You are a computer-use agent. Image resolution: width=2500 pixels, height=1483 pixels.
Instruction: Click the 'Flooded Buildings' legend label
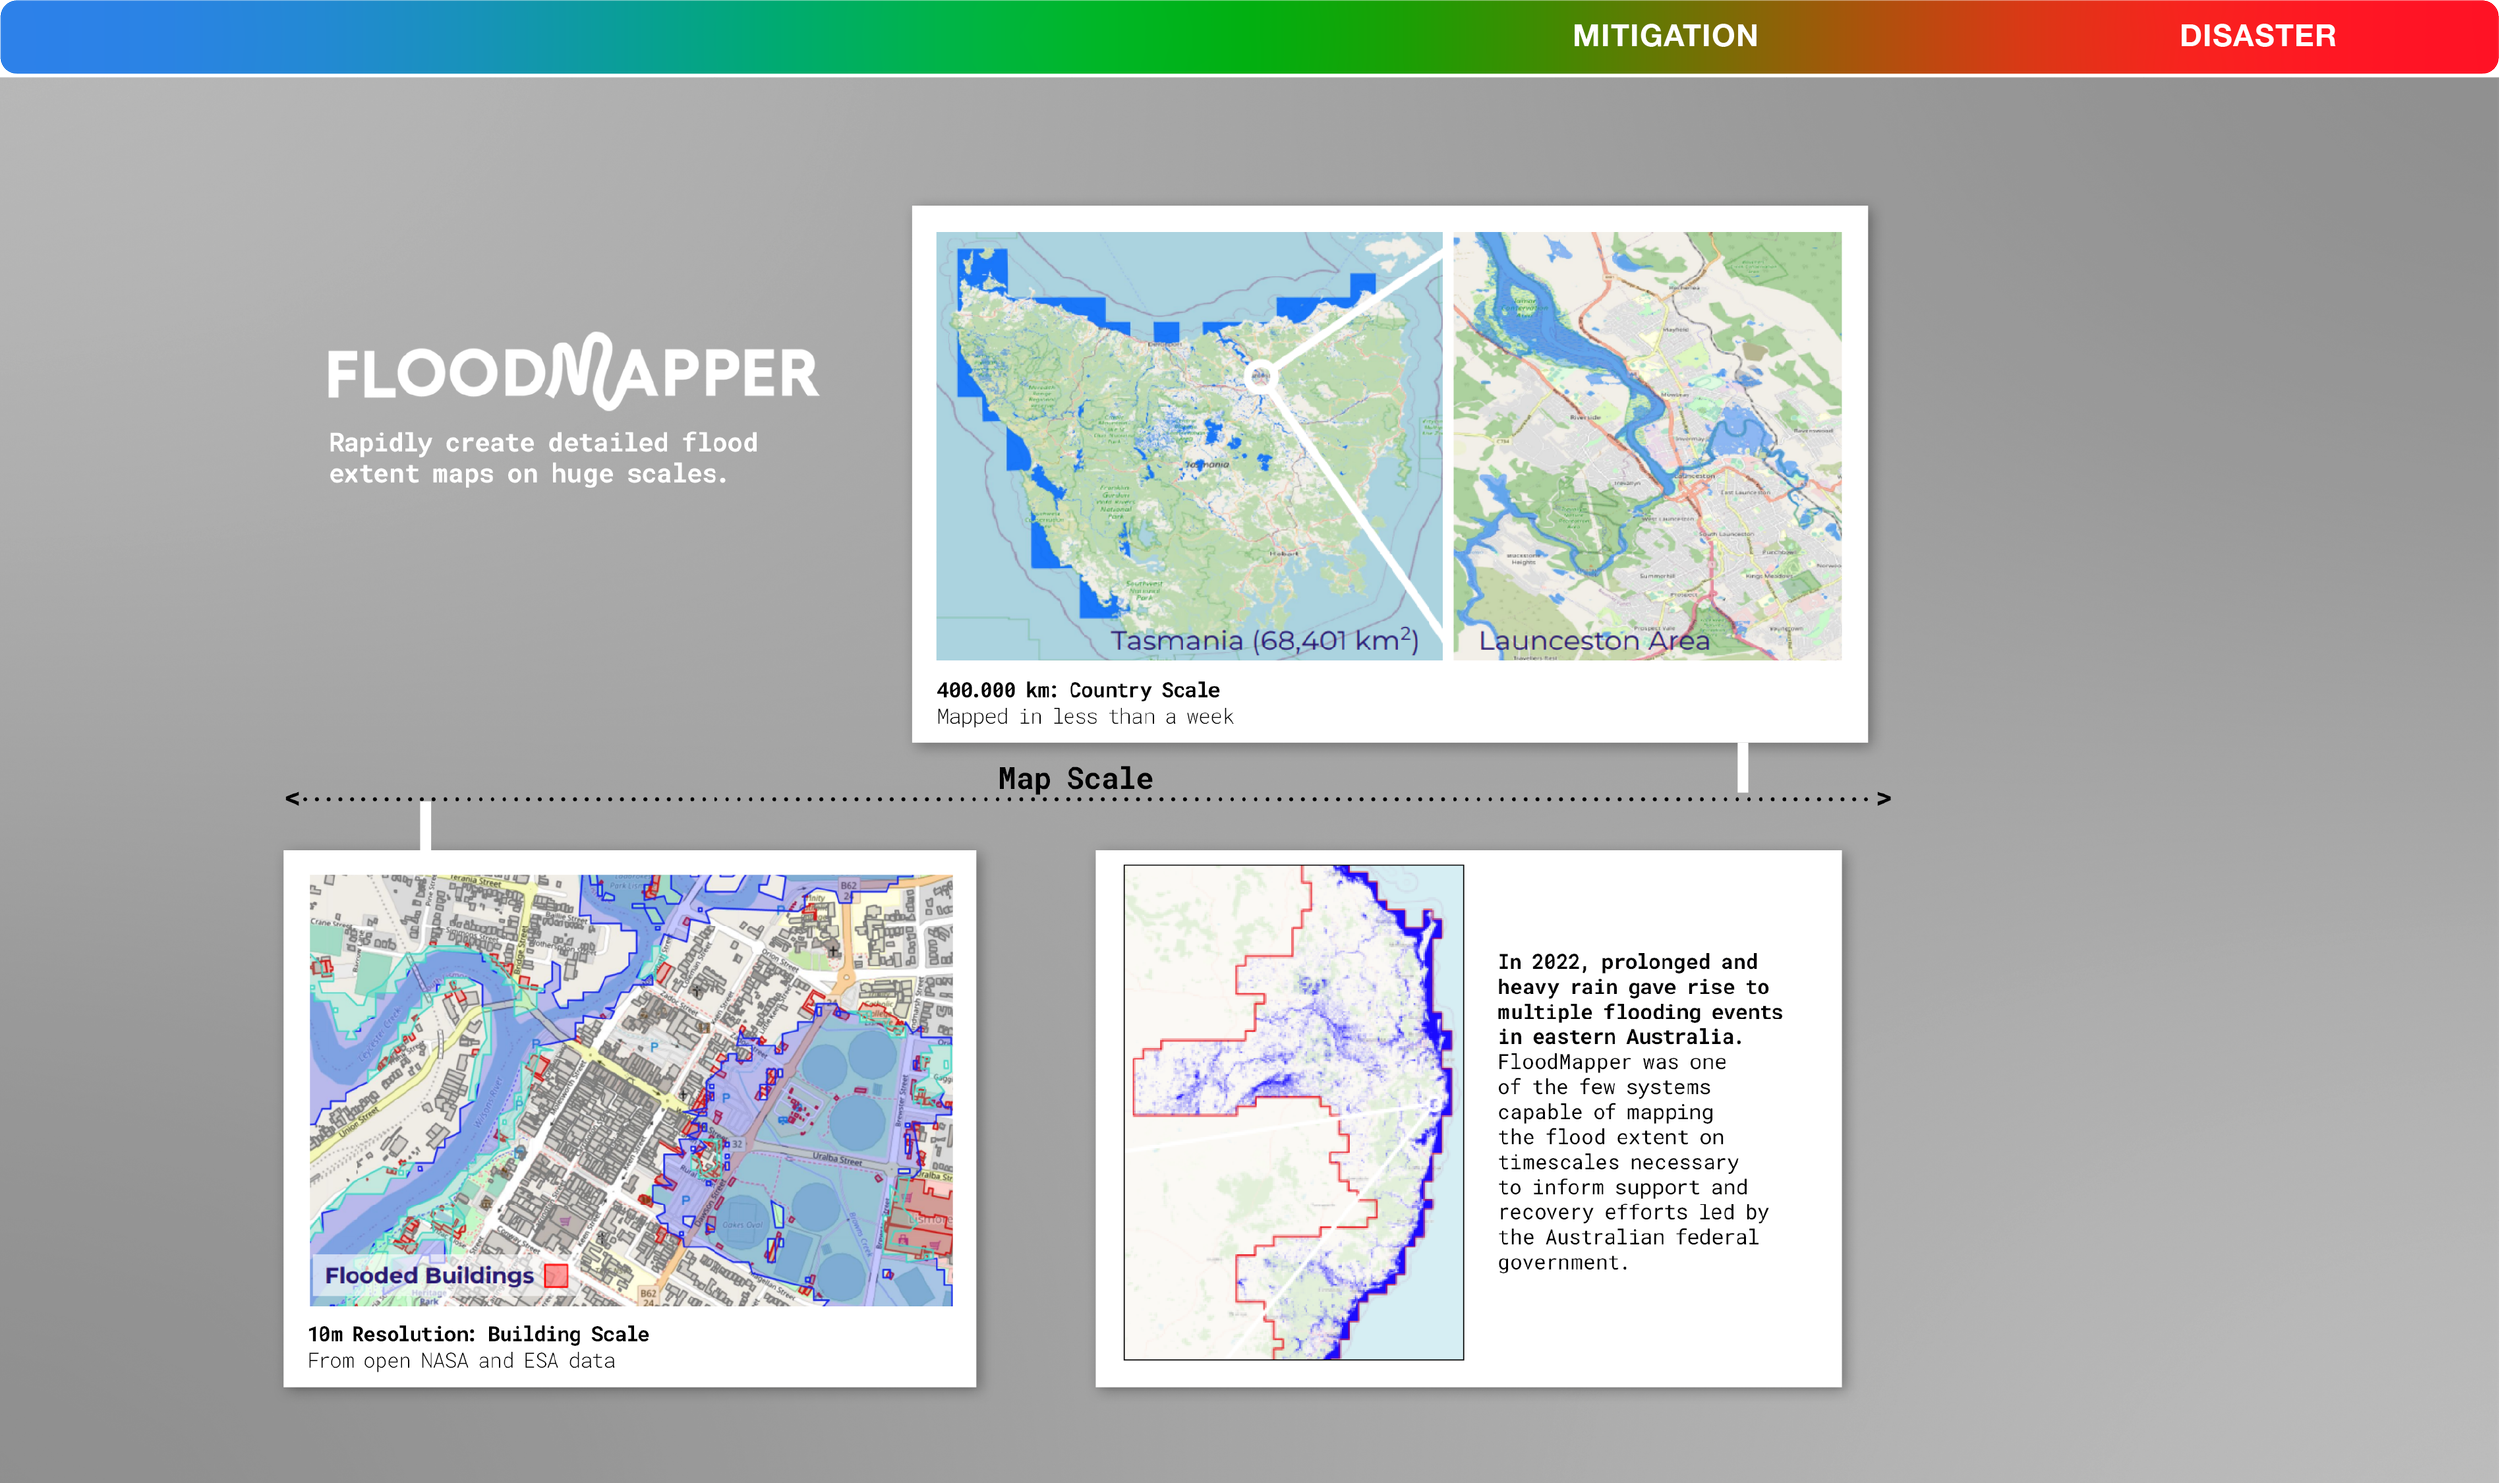429,1275
